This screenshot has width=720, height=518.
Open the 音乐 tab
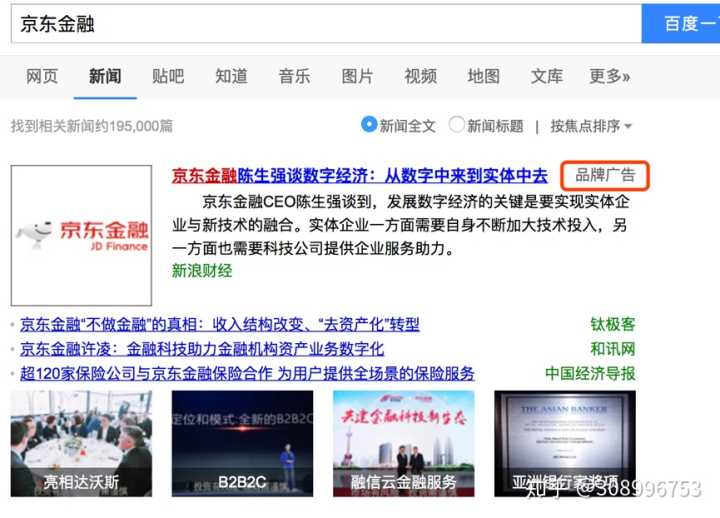[x=294, y=76]
